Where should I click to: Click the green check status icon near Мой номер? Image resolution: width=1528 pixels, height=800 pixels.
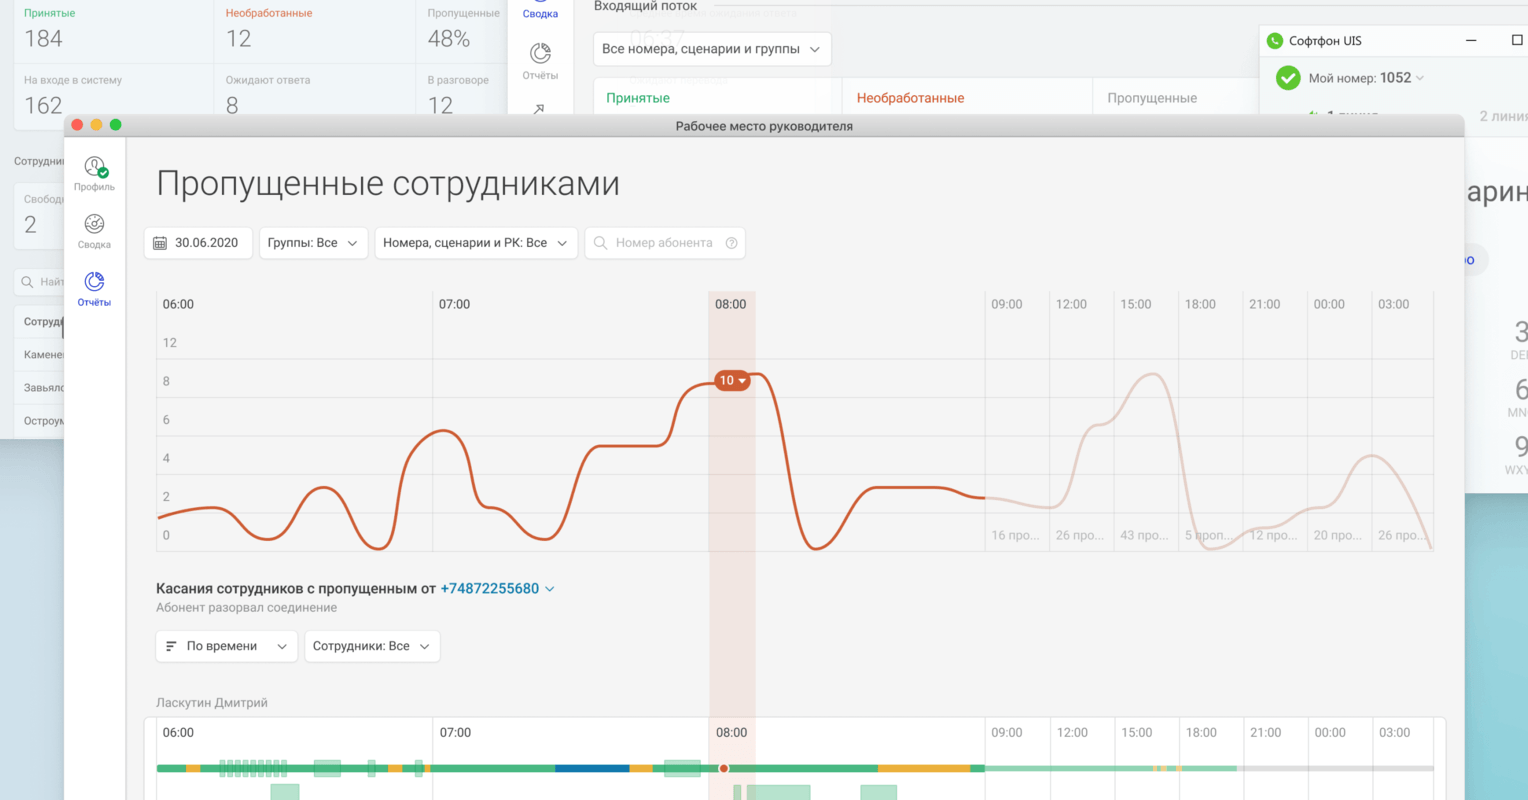[1288, 78]
